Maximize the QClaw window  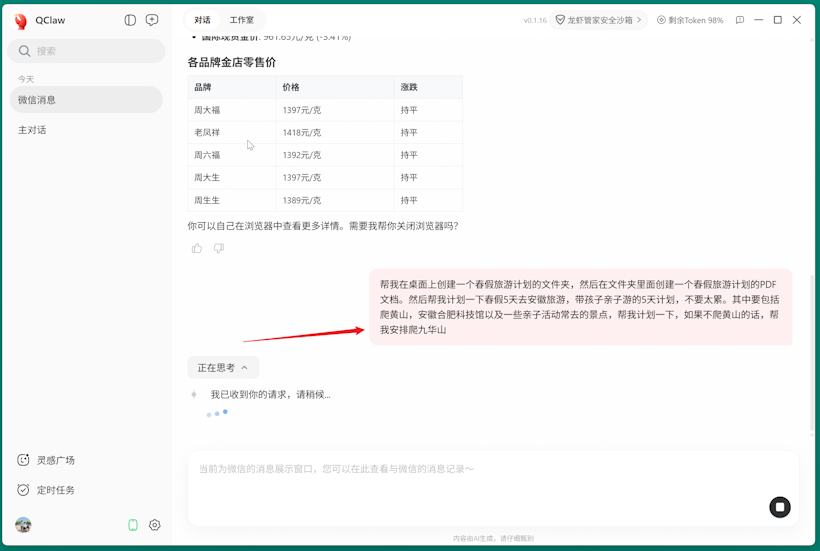(778, 20)
